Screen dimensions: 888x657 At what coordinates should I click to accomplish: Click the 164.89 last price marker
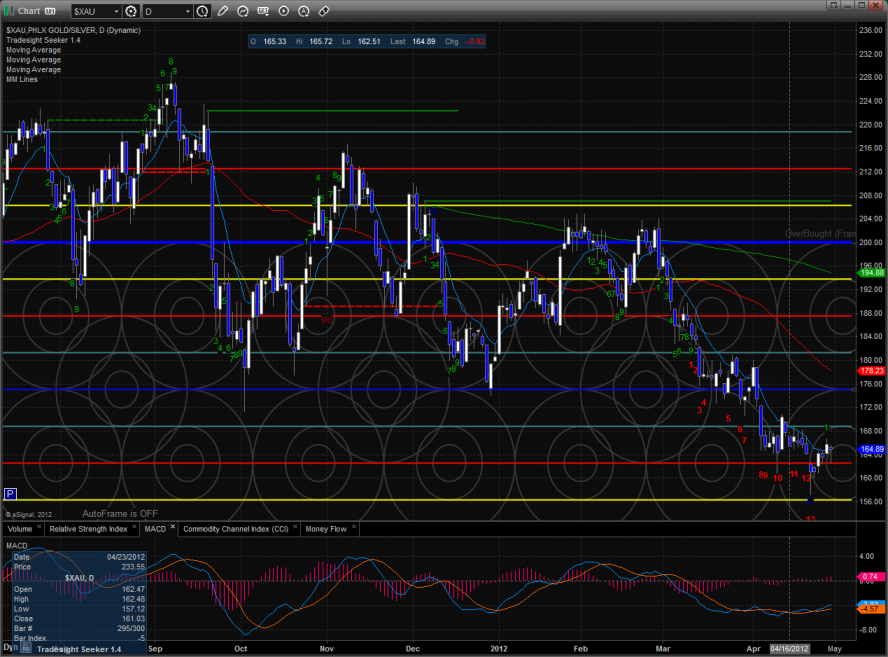click(872, 449)
